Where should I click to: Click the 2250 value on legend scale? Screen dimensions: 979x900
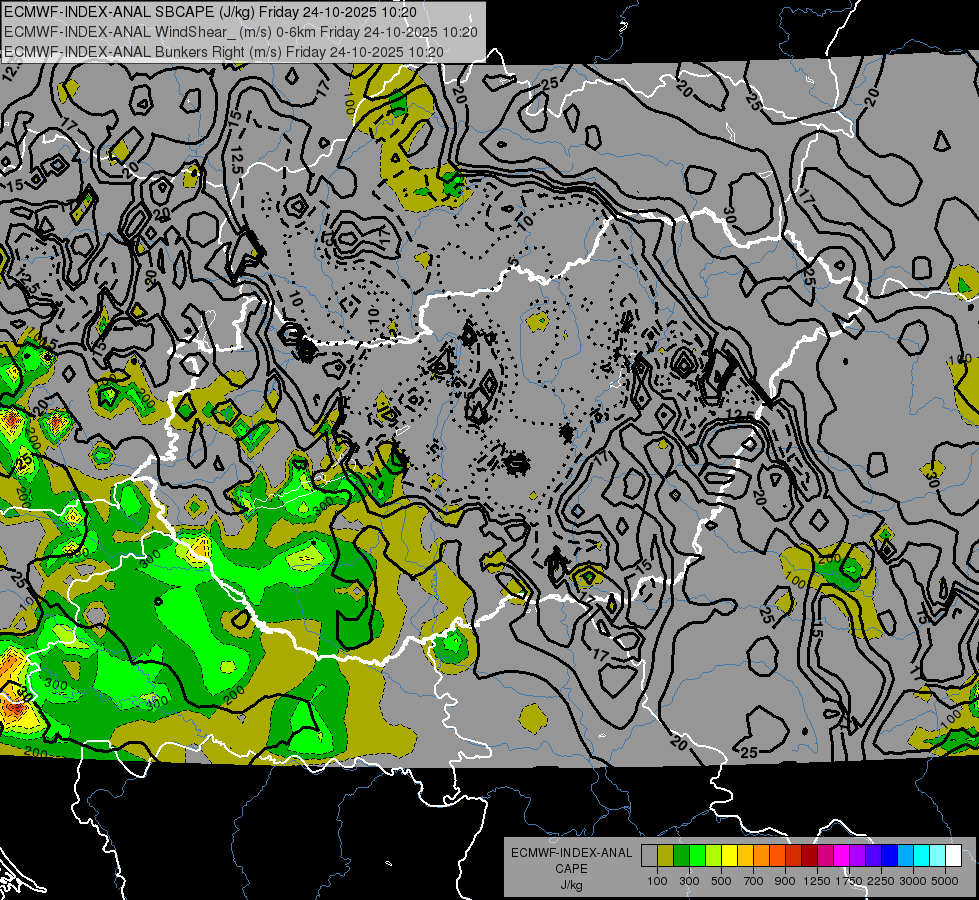(881, 881)
